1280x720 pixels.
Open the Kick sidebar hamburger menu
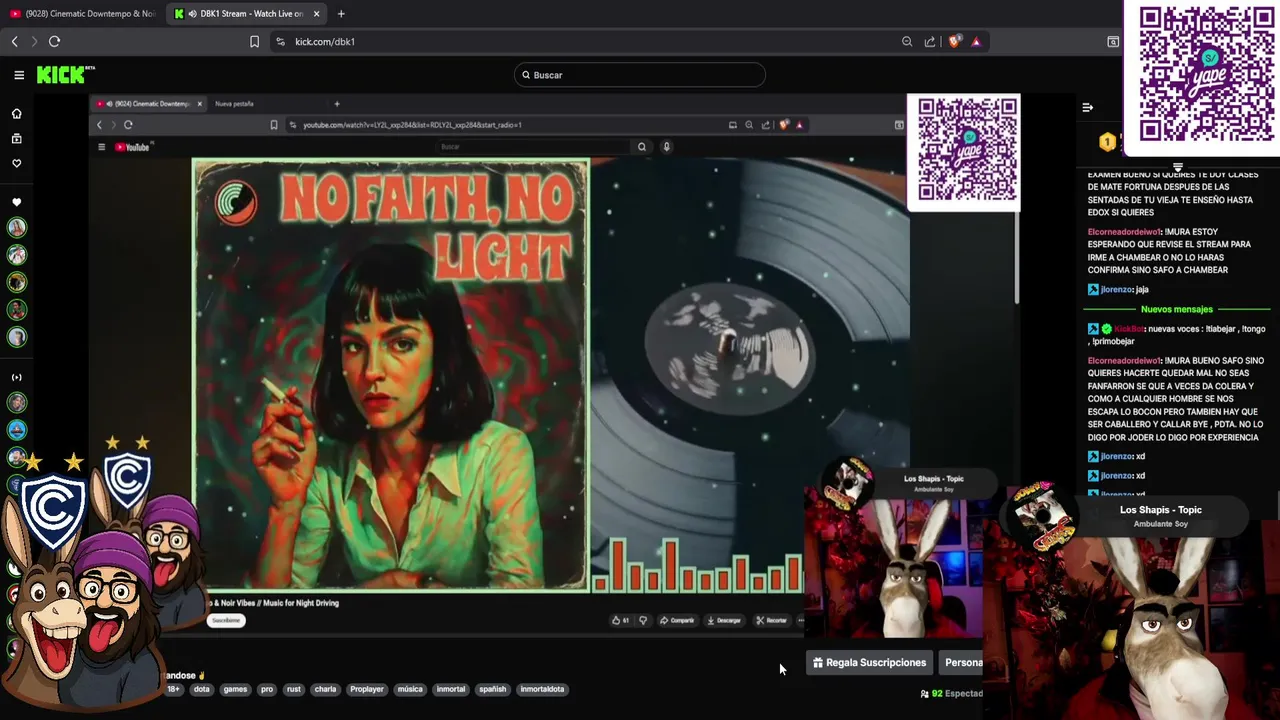(19, 75)
